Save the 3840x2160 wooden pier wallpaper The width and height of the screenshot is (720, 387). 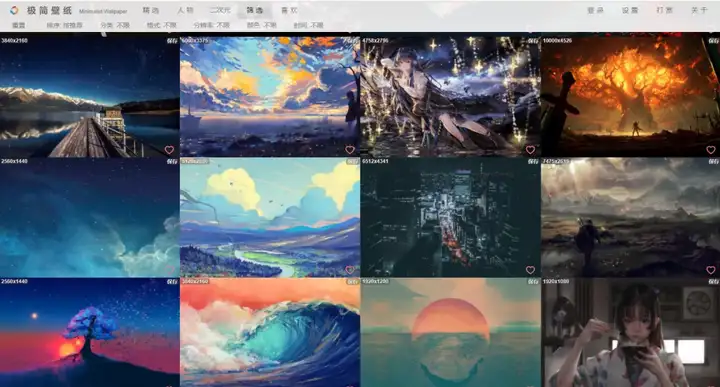(172, 41)
